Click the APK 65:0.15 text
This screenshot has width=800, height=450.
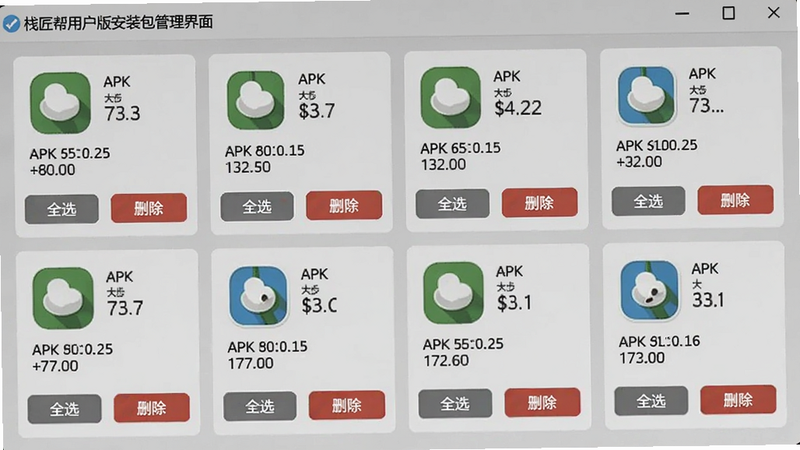[x=460, y=148]
